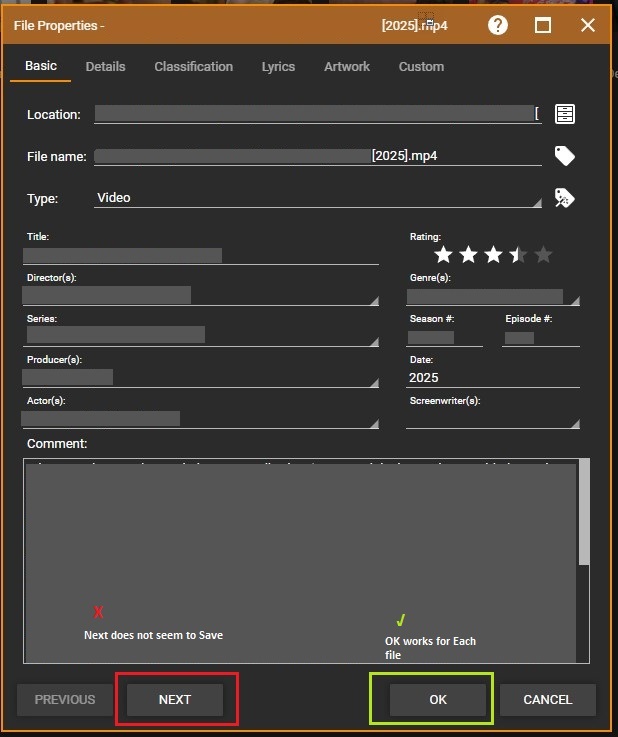The image size is (618, 737).
Task: Switch to the Basic tab
Action: point(41,66)
